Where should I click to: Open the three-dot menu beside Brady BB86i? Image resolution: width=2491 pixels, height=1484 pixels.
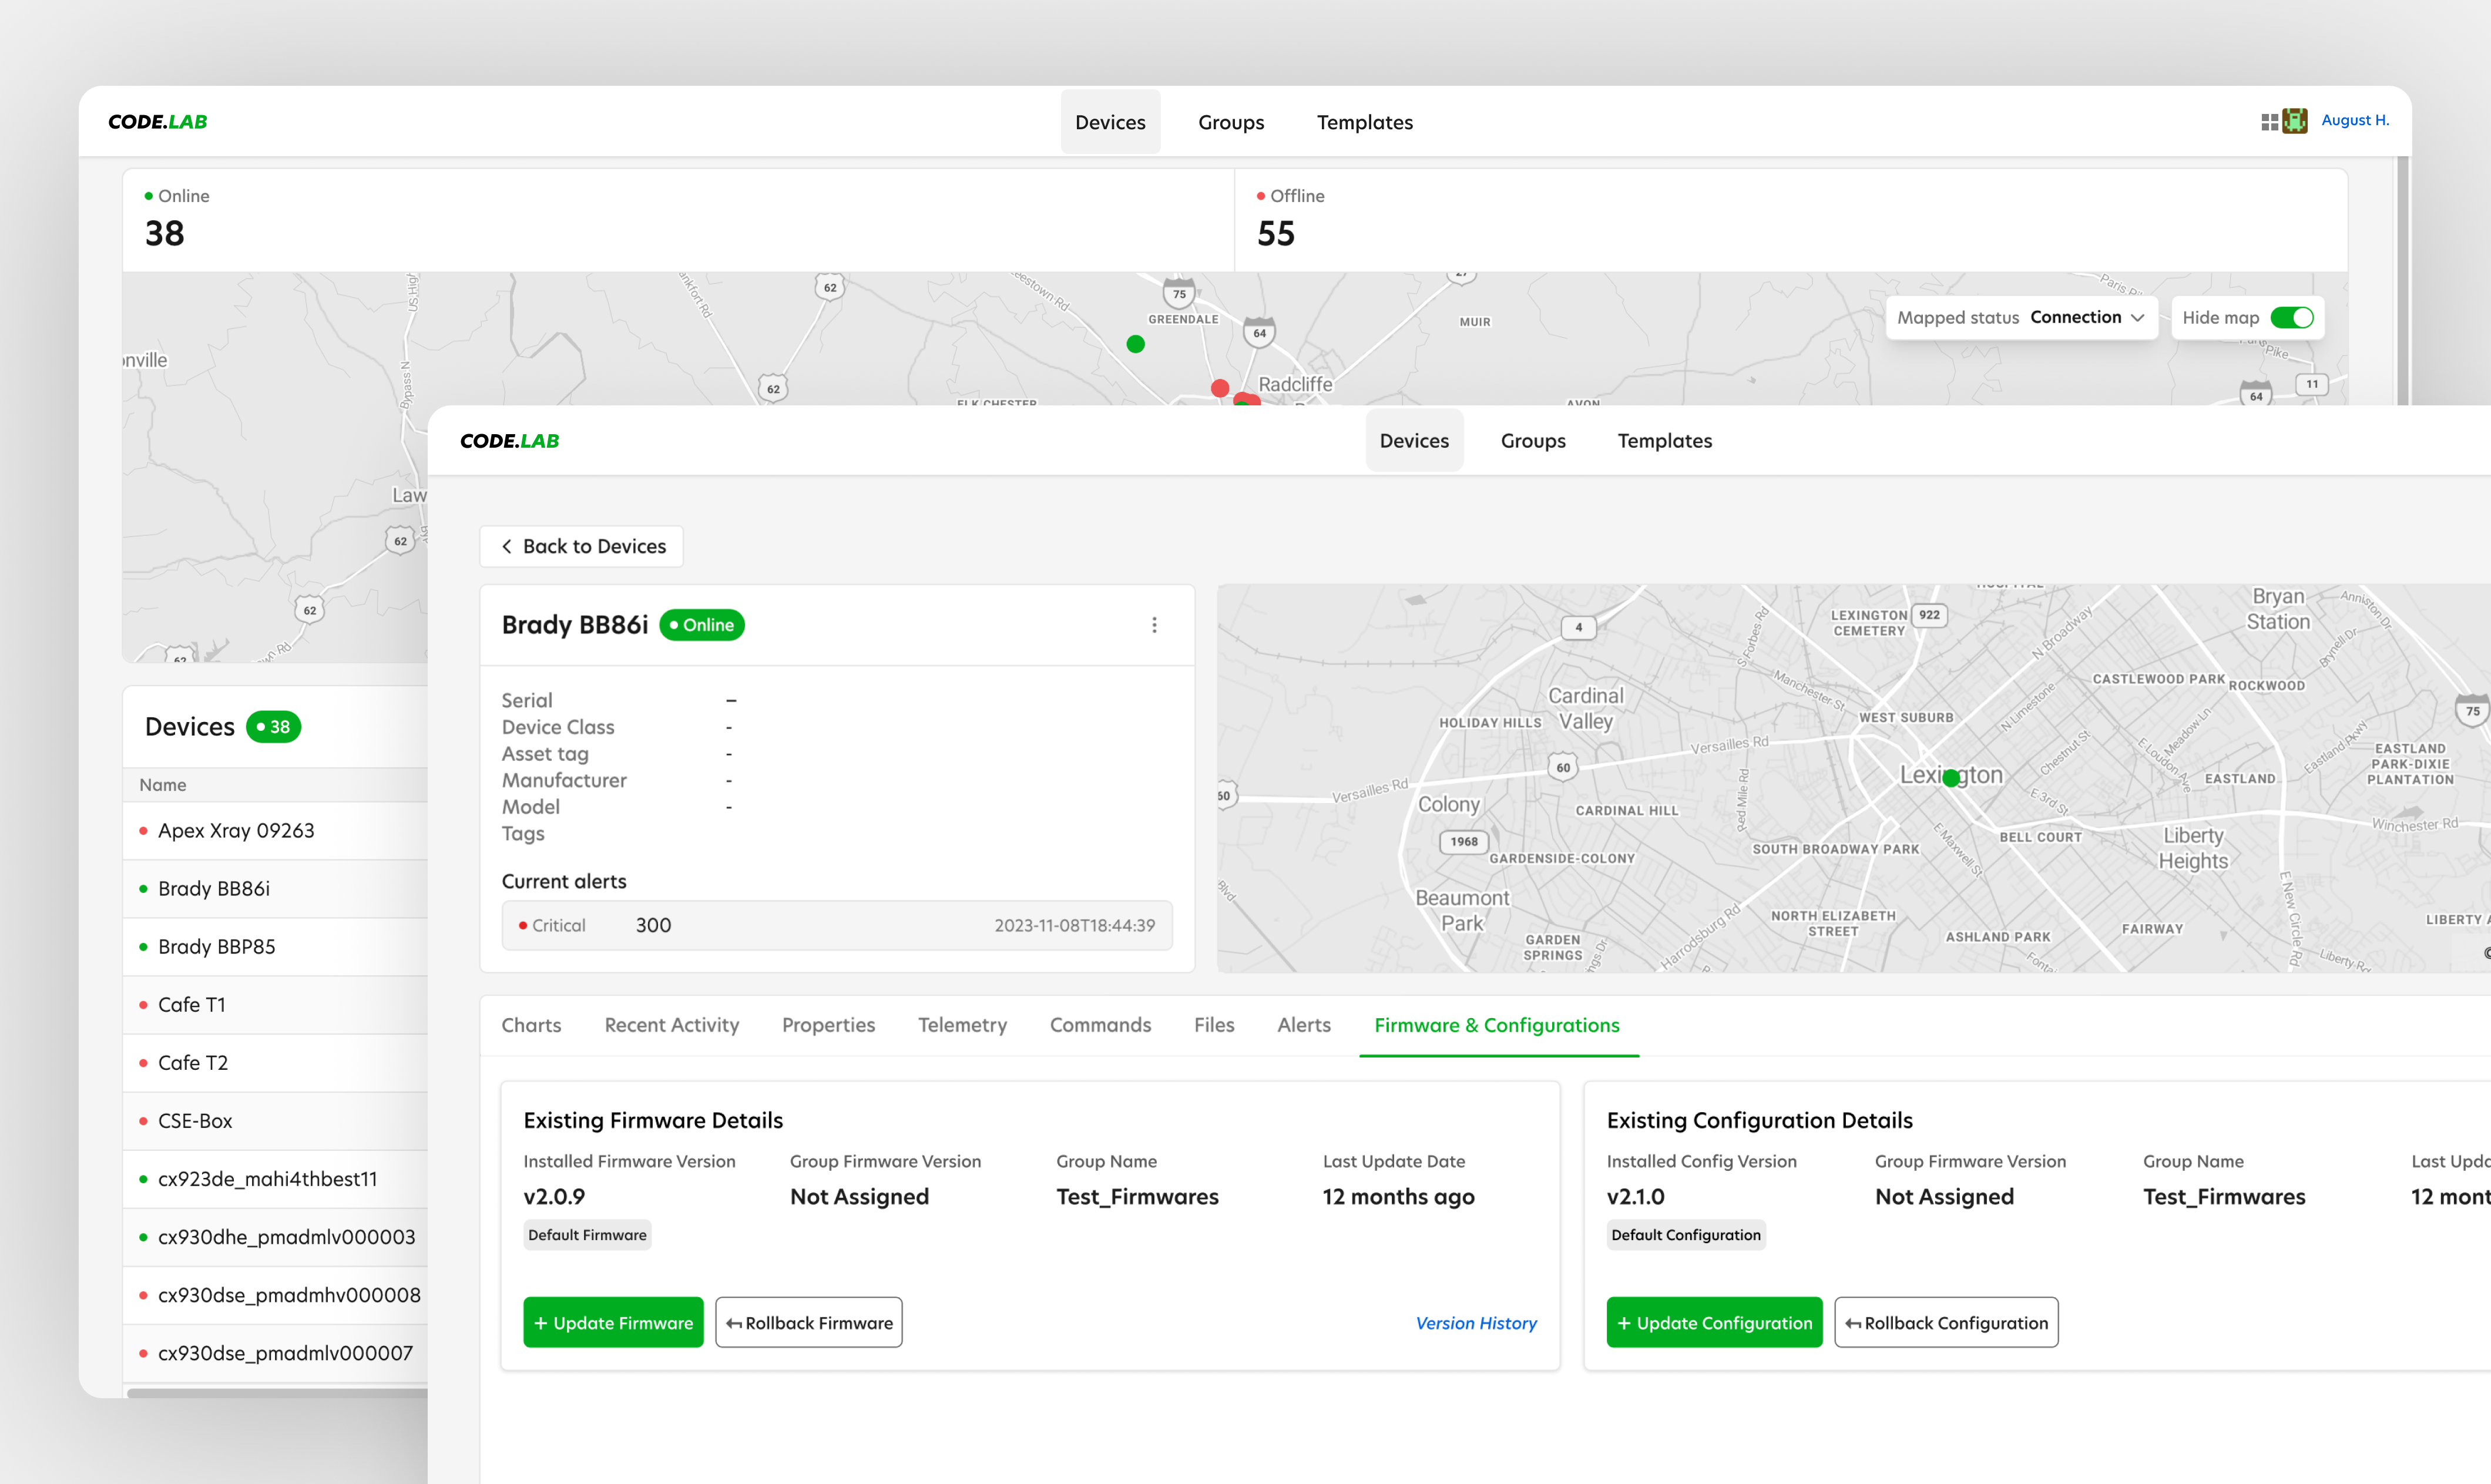coord(1155,624)
